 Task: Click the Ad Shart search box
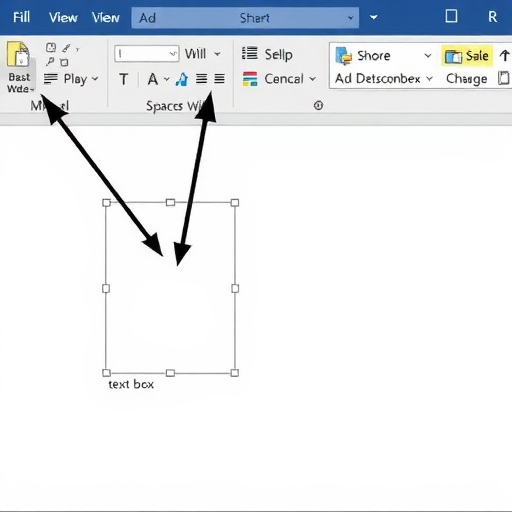pos(245,18)
